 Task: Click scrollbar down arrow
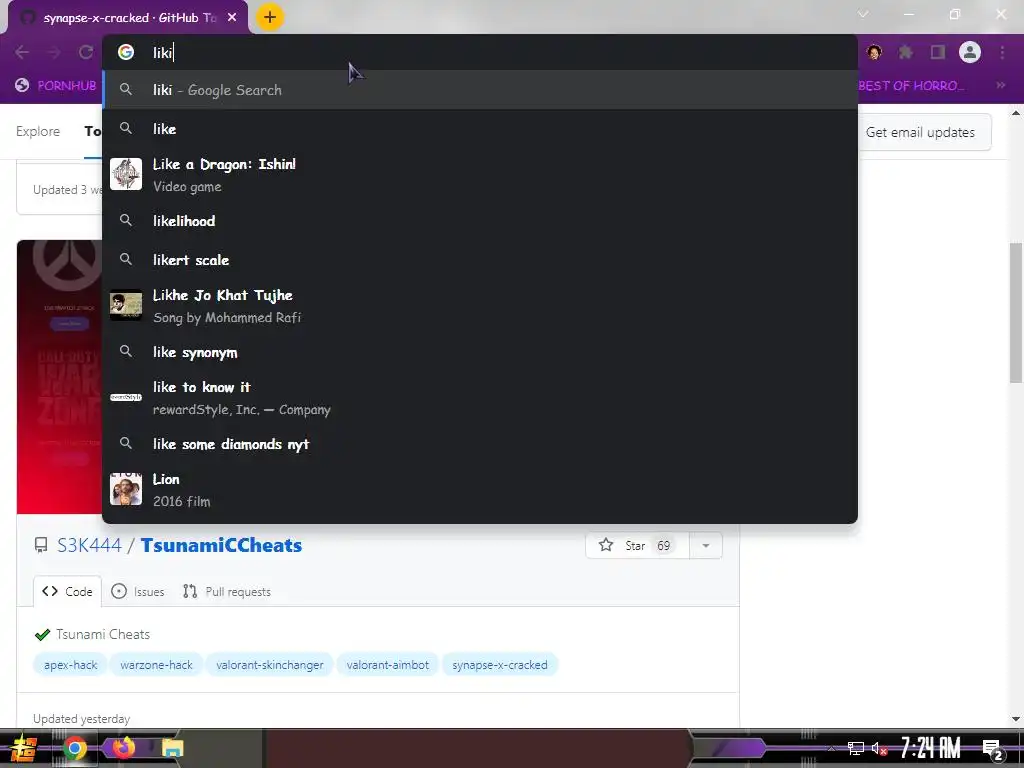[x=1016, y=720]
